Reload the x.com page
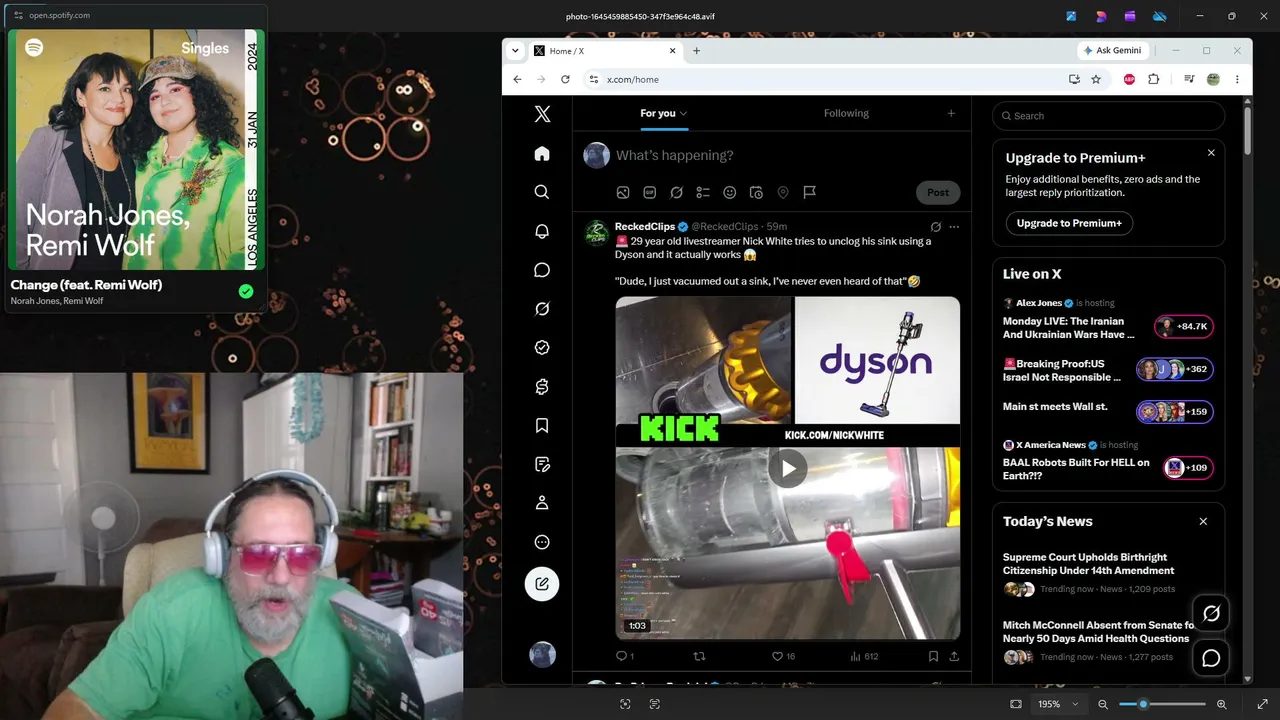Screen dimensions: 1280x720 coord(565,79)
